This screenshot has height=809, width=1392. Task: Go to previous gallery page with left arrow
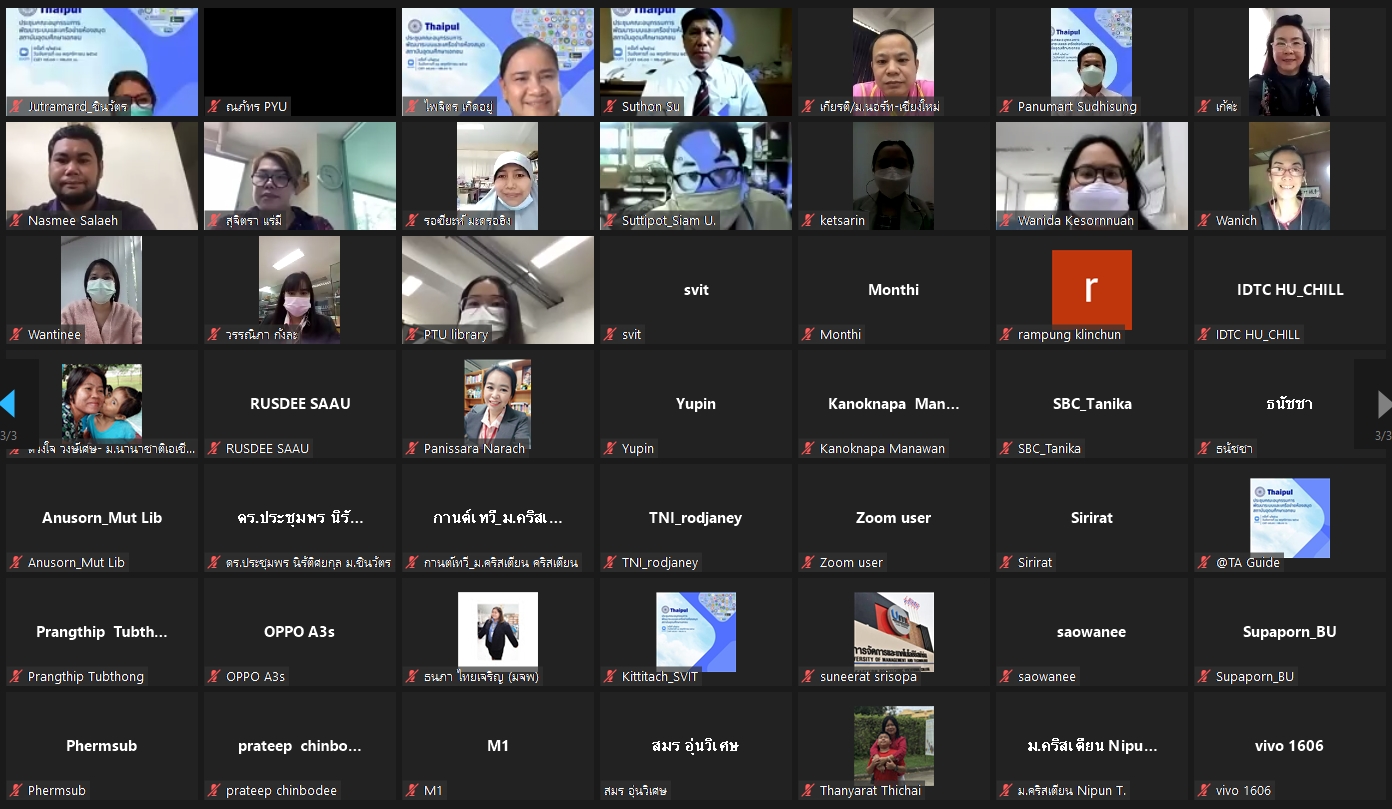8,404
